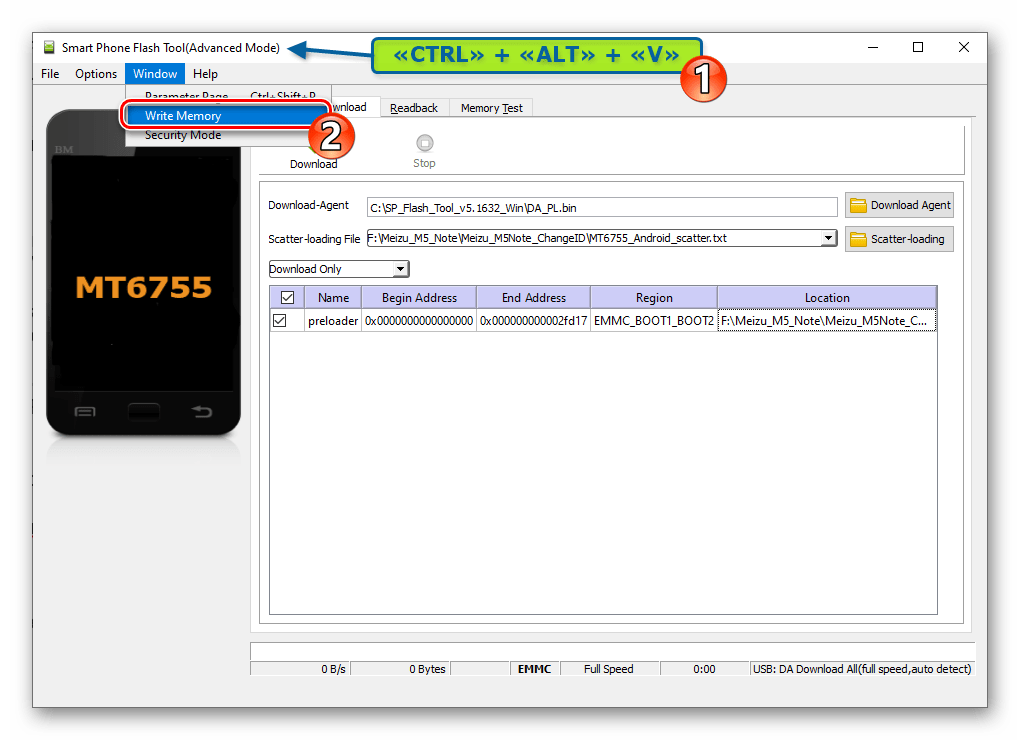Click the Smart Phone Flash Tool title icon
The width and height of the screenshot is (1020, 740).
49,47
